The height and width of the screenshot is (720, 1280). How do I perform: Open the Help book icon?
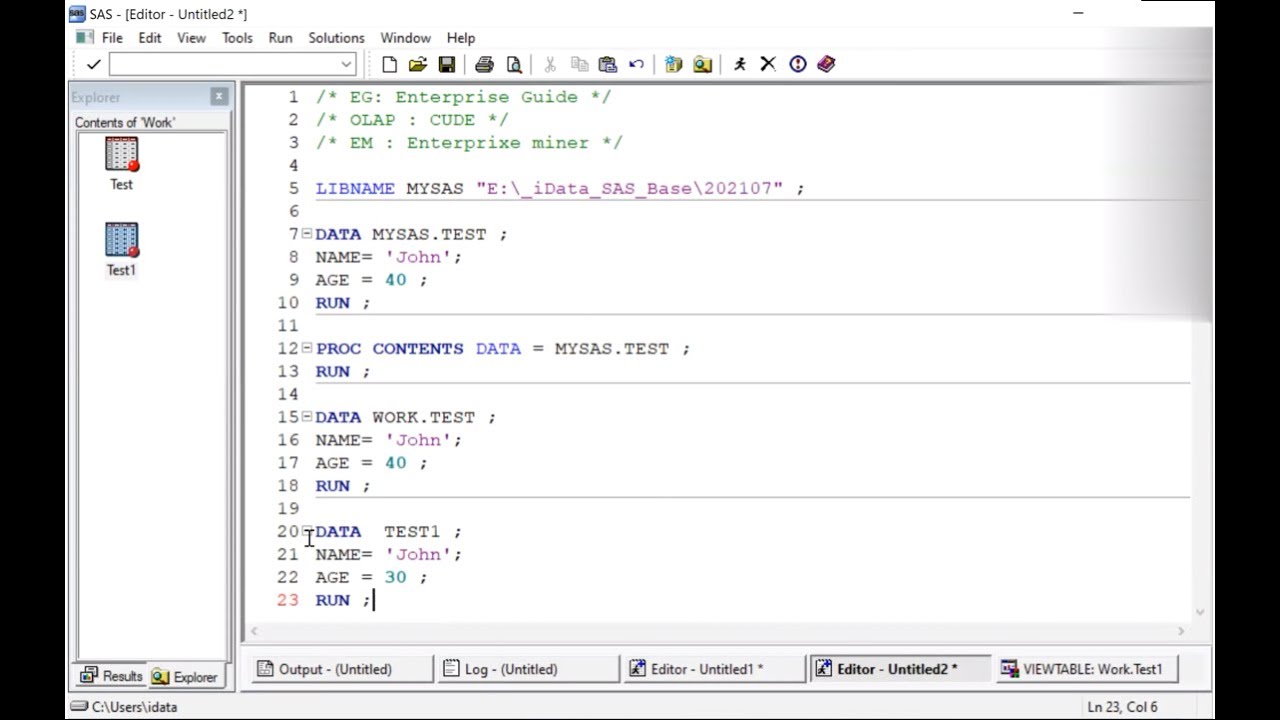coord(826,64)
